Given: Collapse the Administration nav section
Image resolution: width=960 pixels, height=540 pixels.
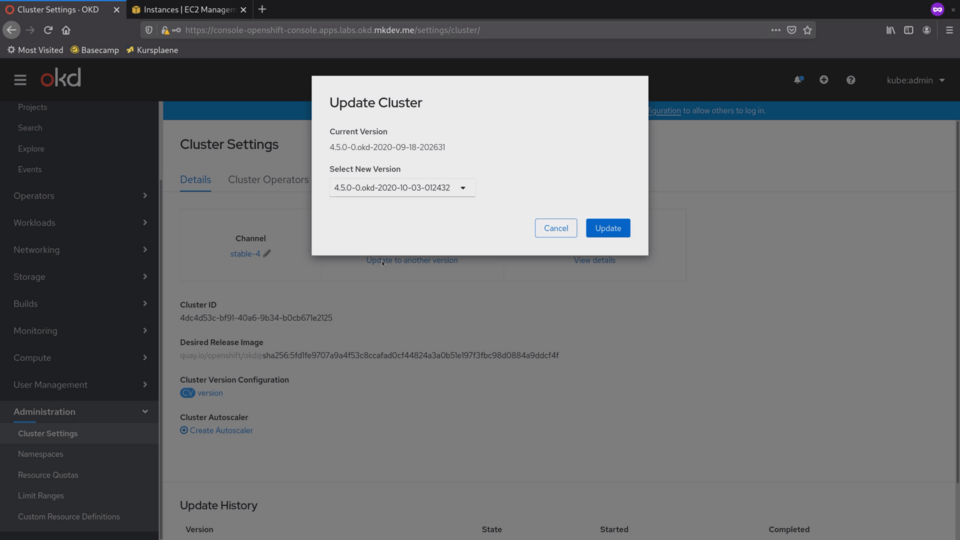Looking at the screenshot, I should point(80,411).
